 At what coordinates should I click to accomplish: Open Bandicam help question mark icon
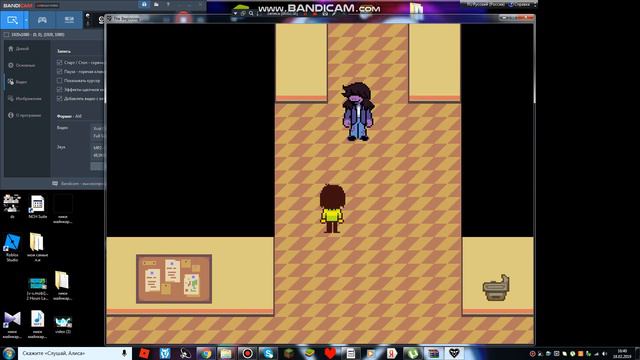168,4
